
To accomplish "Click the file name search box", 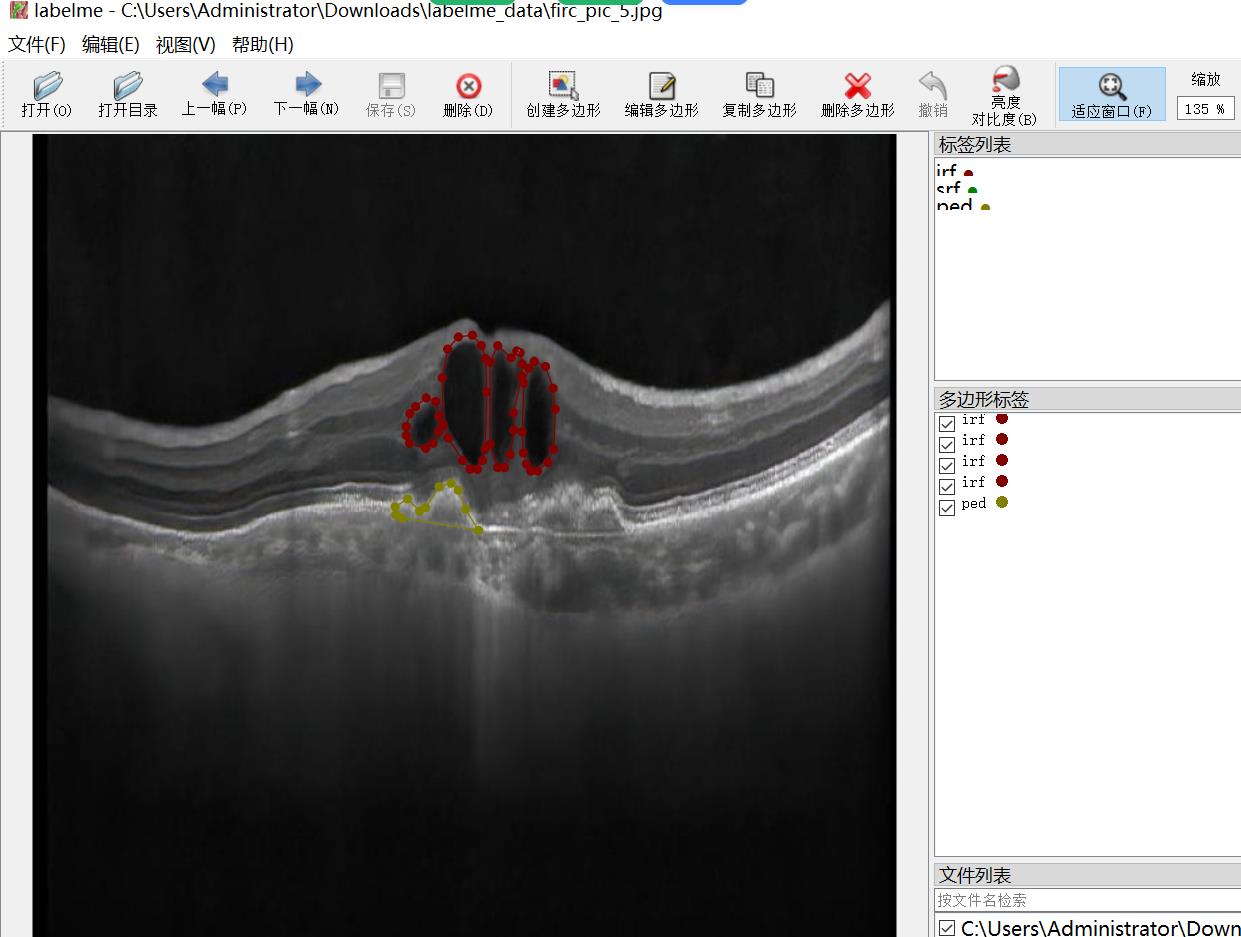I will [1087, 900].
